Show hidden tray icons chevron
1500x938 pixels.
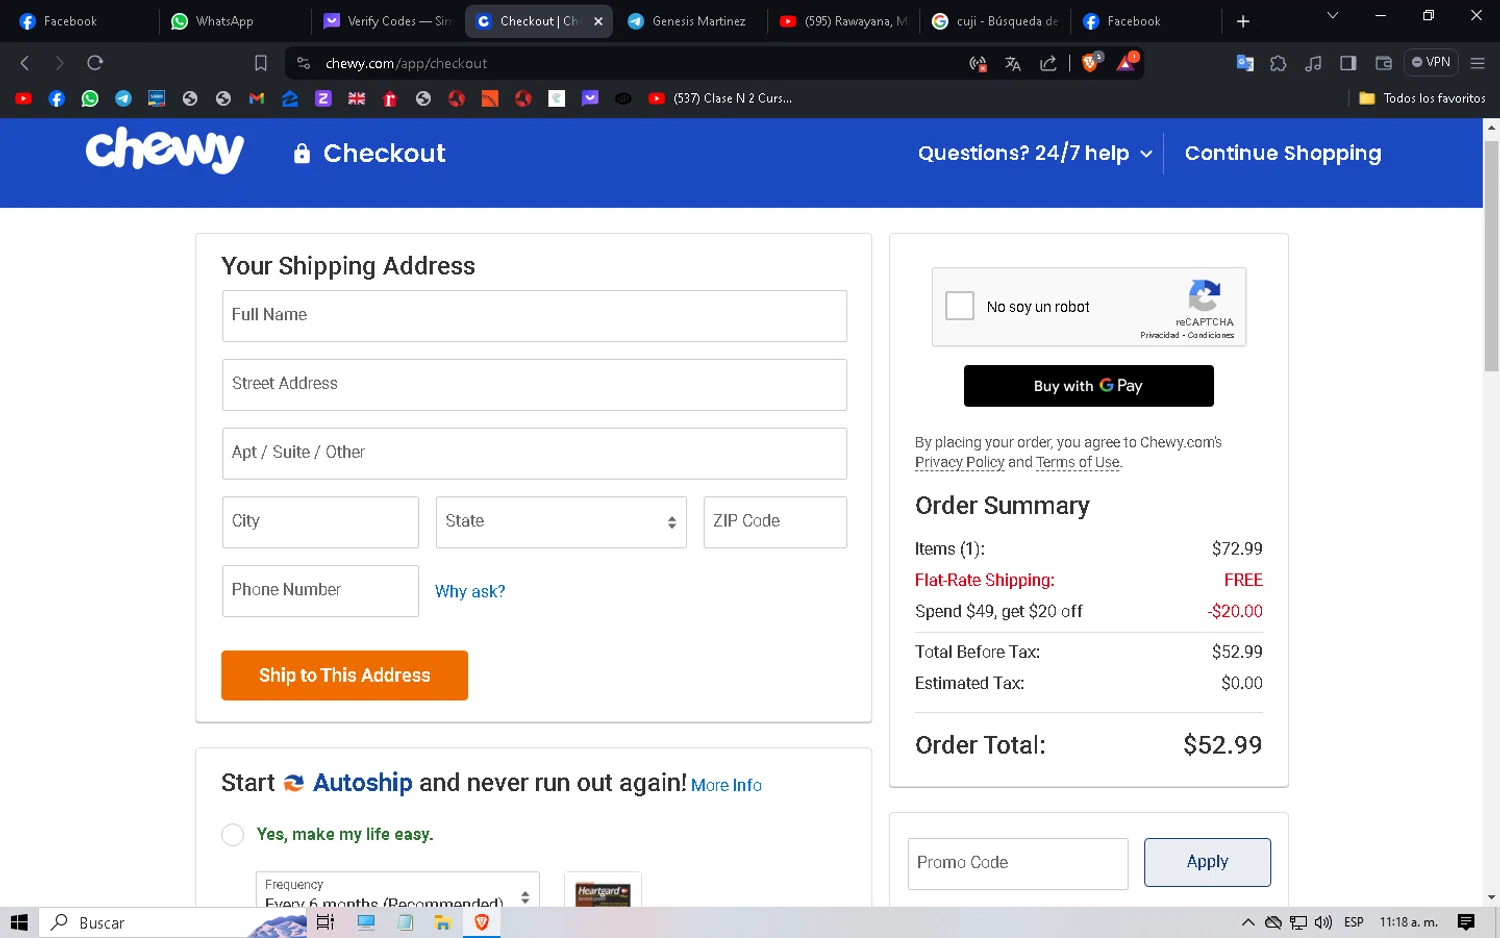[x=1247, y=922]
